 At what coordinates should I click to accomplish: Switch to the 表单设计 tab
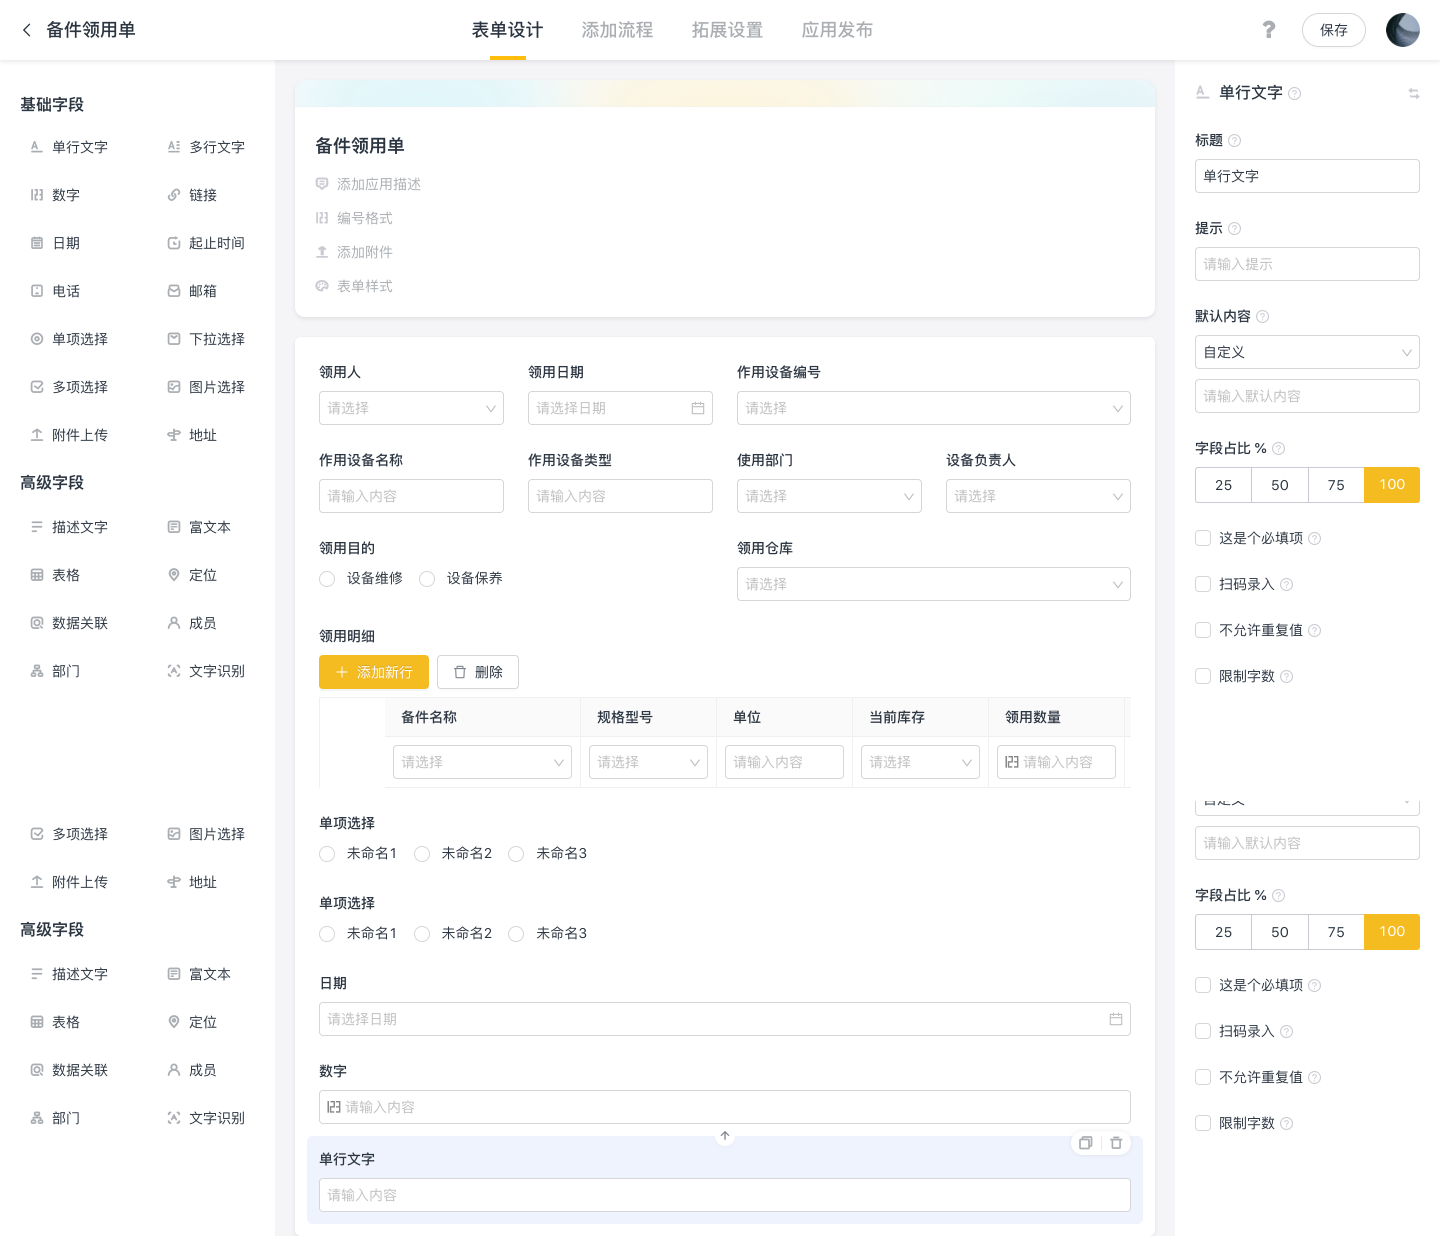point(507,30)
